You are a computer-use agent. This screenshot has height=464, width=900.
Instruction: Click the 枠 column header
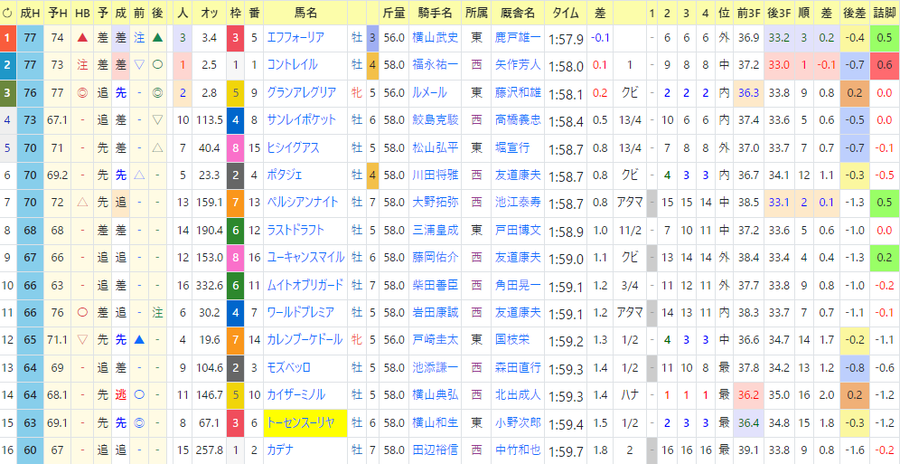click(235, 13)
